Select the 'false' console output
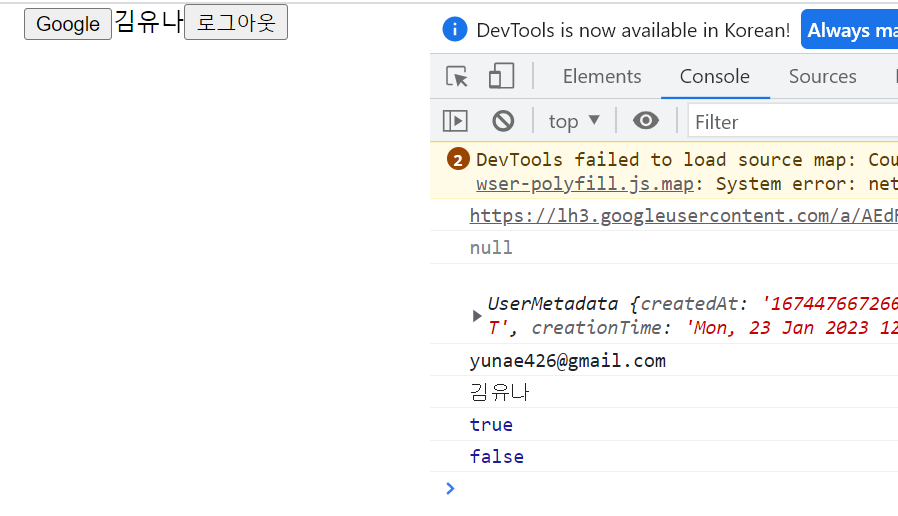Viewport: 898px width, 516px height. 497,456
